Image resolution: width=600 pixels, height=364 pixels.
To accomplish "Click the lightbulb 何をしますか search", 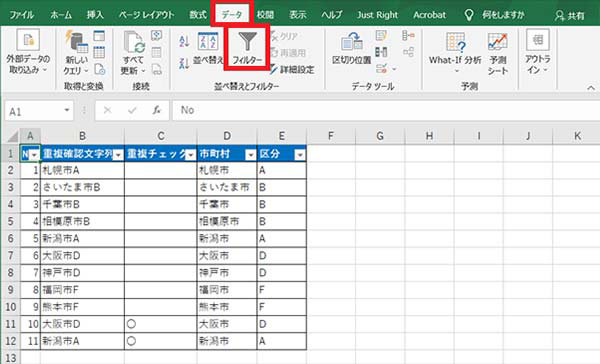I will tap(494, 15).
